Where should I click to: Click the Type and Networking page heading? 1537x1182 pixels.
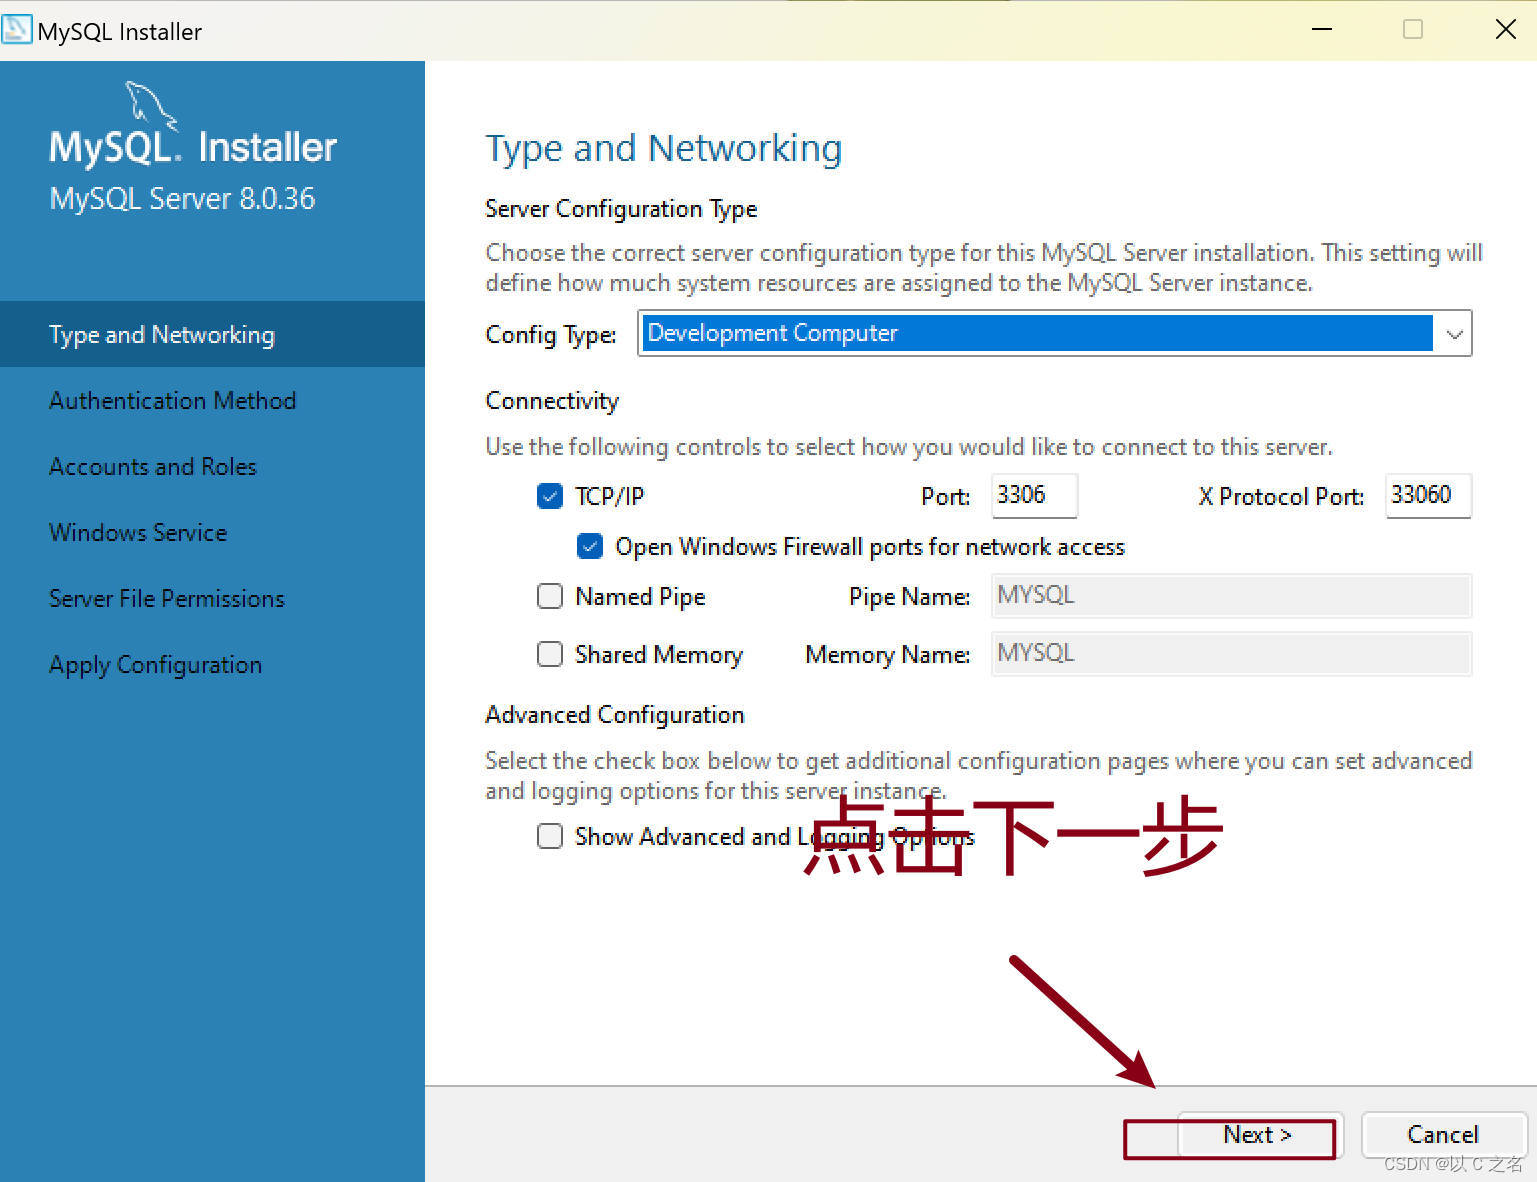(x=664, y=148)
